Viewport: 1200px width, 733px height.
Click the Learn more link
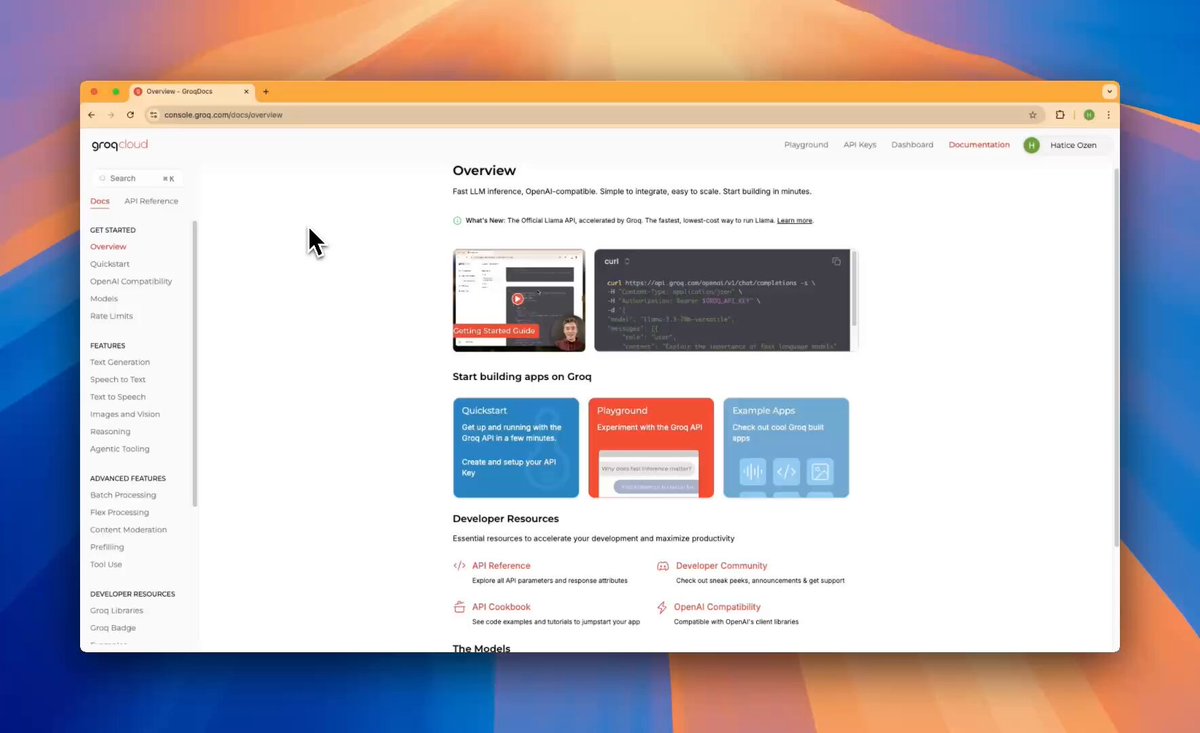(x=794, y=220)
